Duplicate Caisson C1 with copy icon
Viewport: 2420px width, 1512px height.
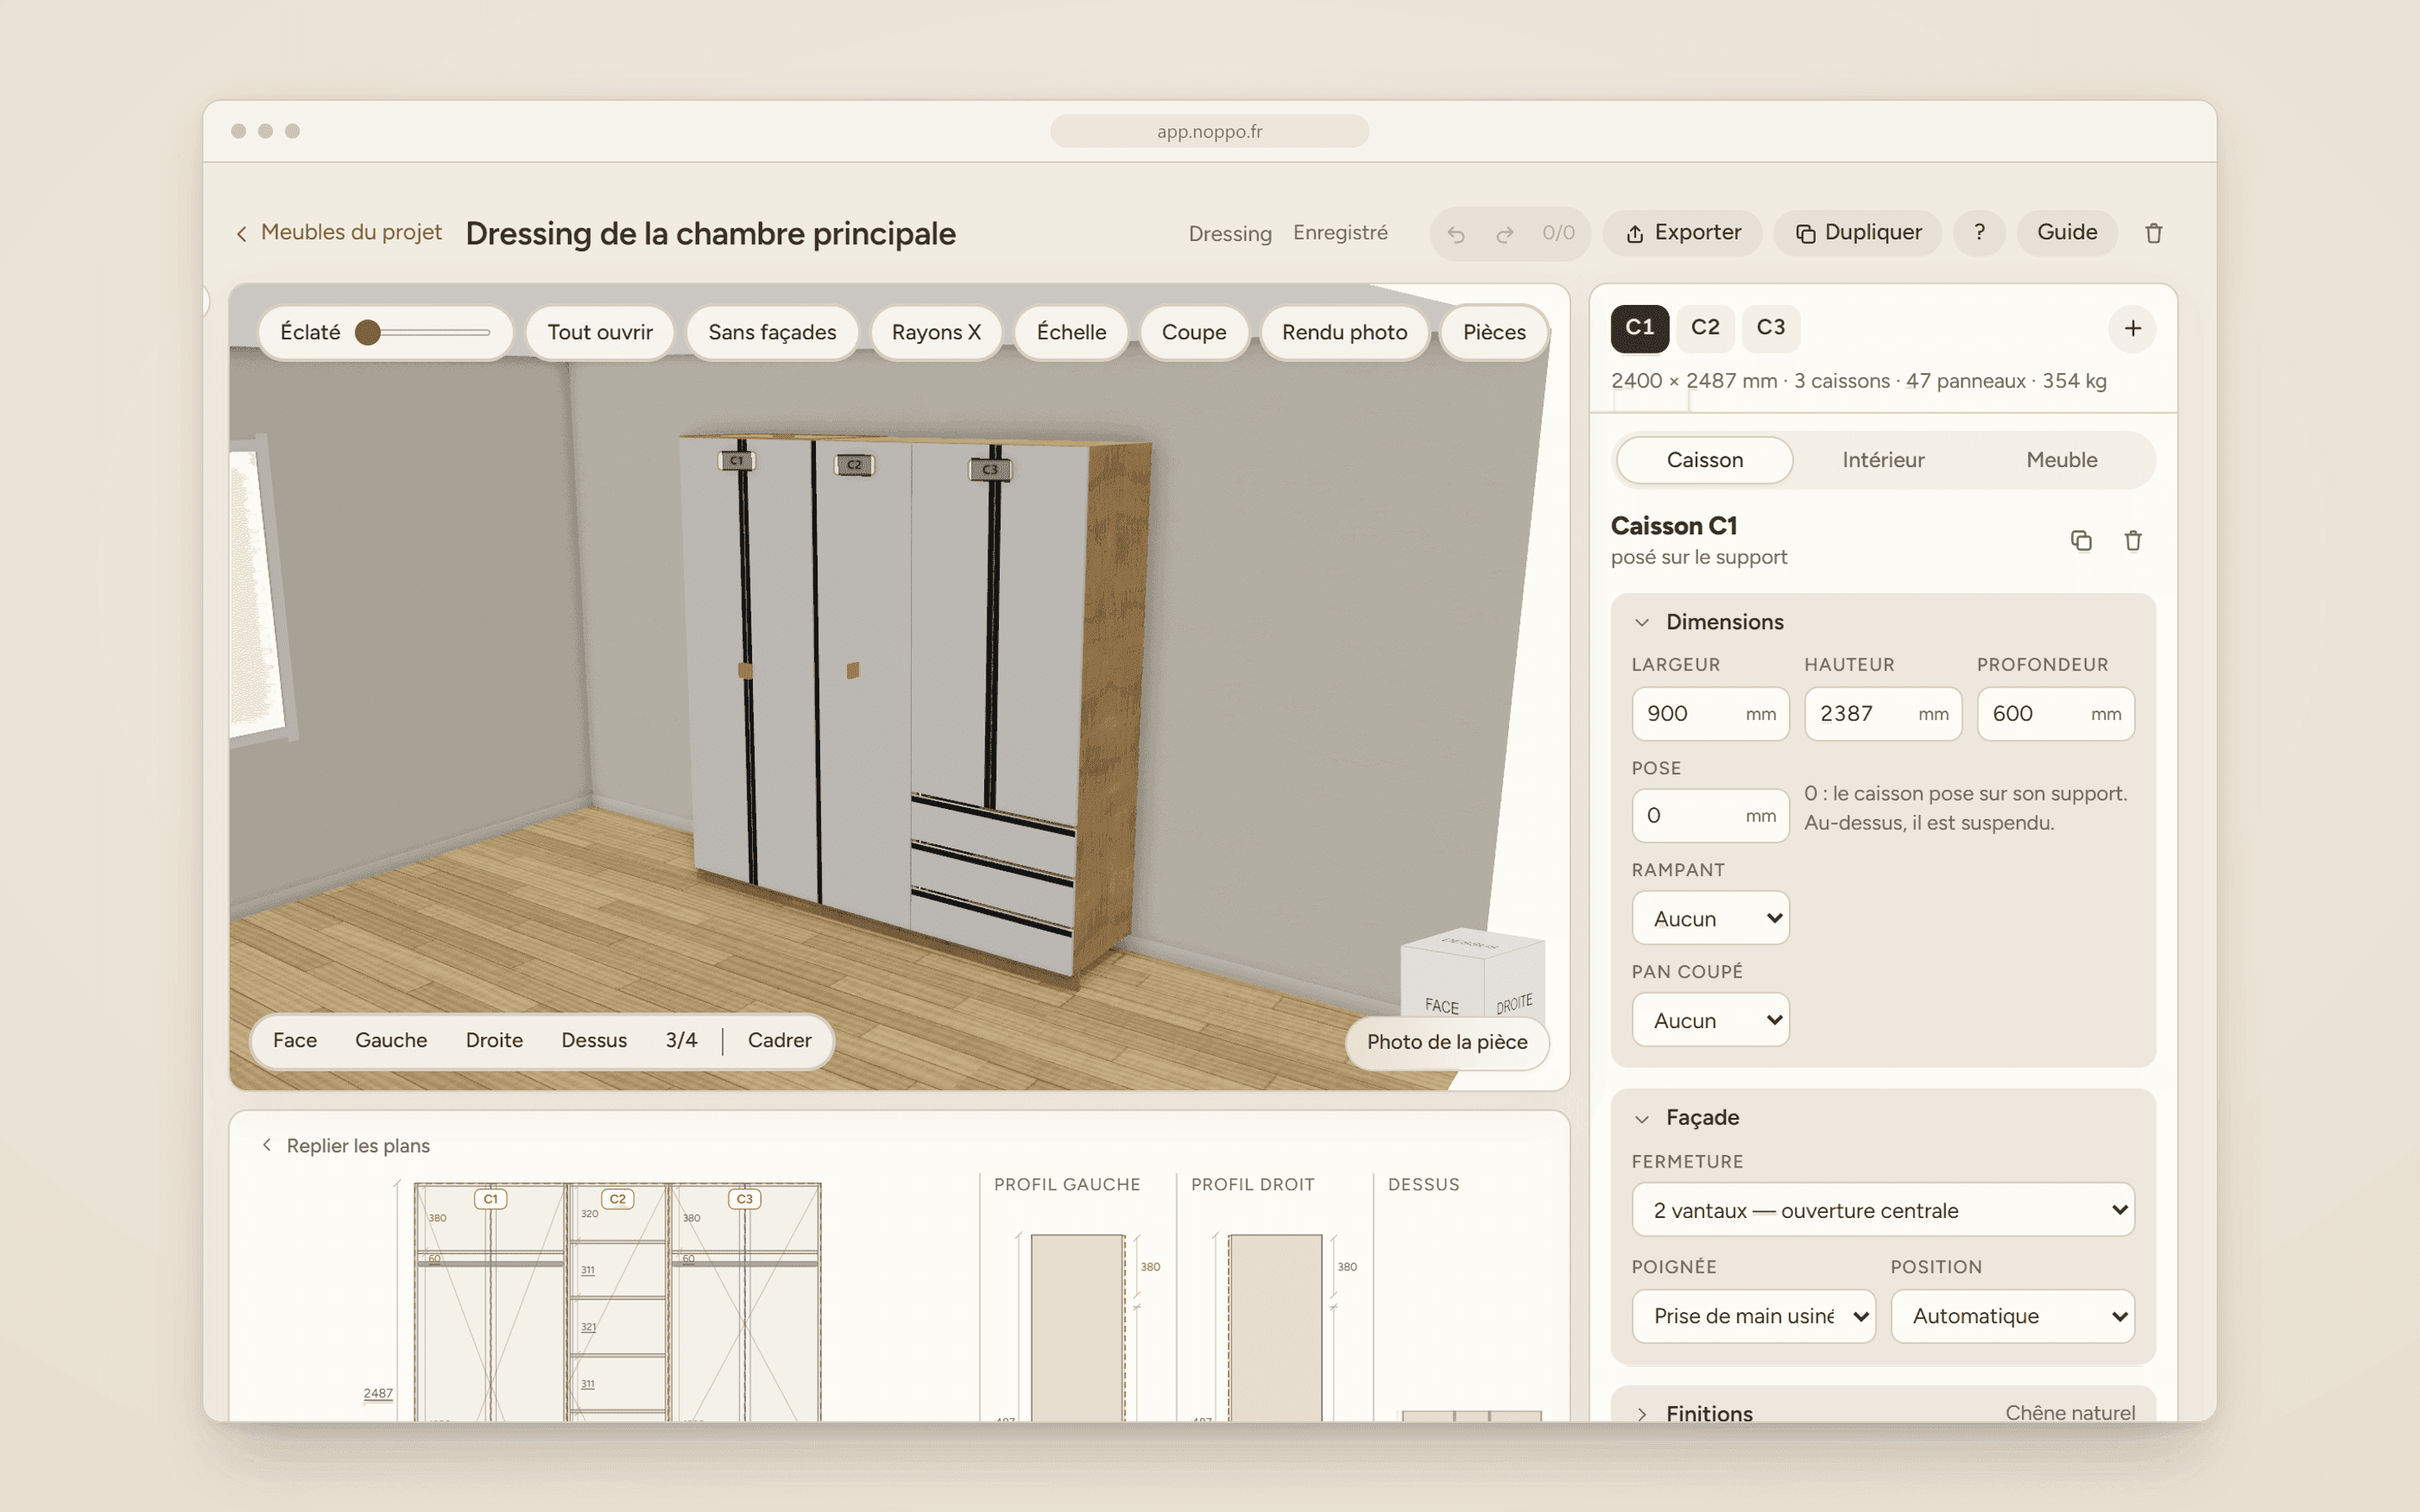[2081, 540]
